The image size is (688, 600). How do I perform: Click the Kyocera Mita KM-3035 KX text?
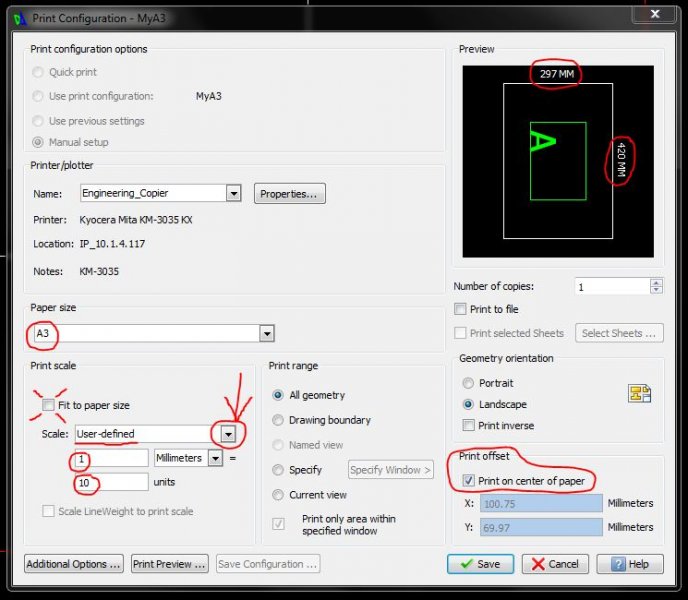pyautogui.click(x=136, y=220)
